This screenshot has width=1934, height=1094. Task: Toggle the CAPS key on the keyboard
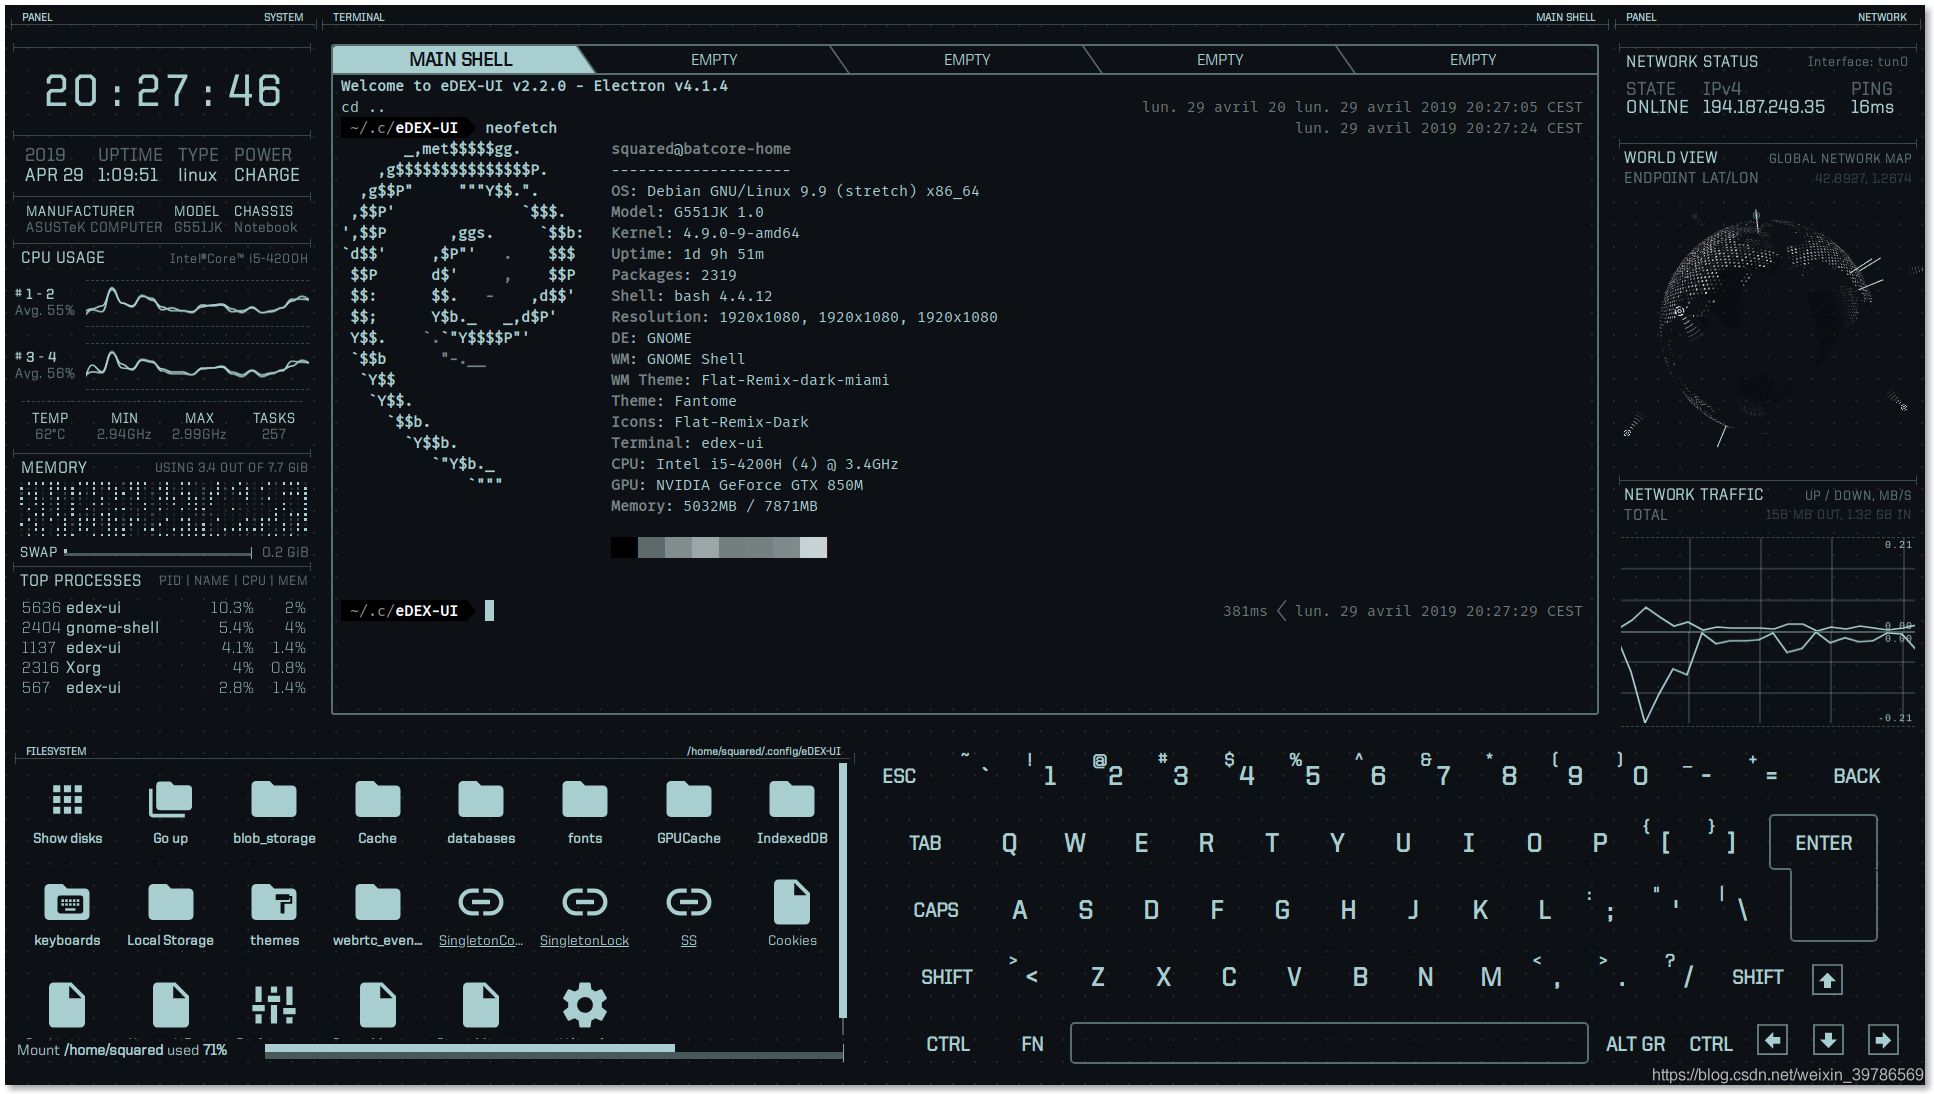(x=936, y=910)
